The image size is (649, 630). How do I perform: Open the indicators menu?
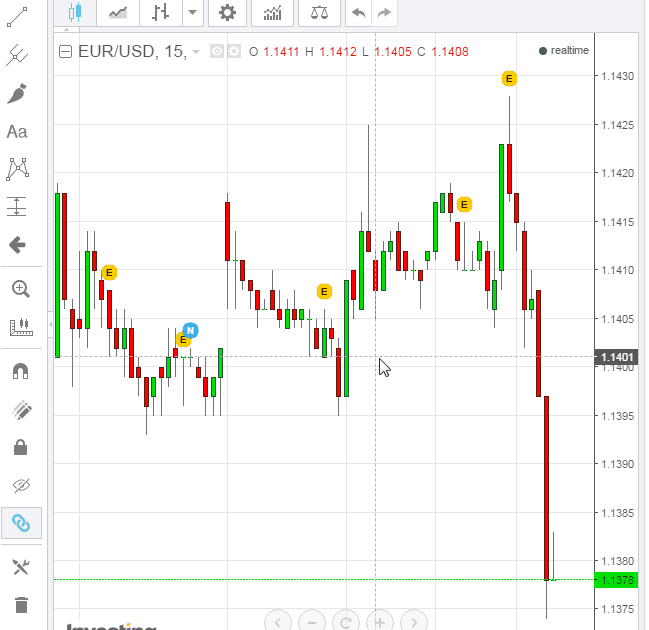(x=272, y=13)
